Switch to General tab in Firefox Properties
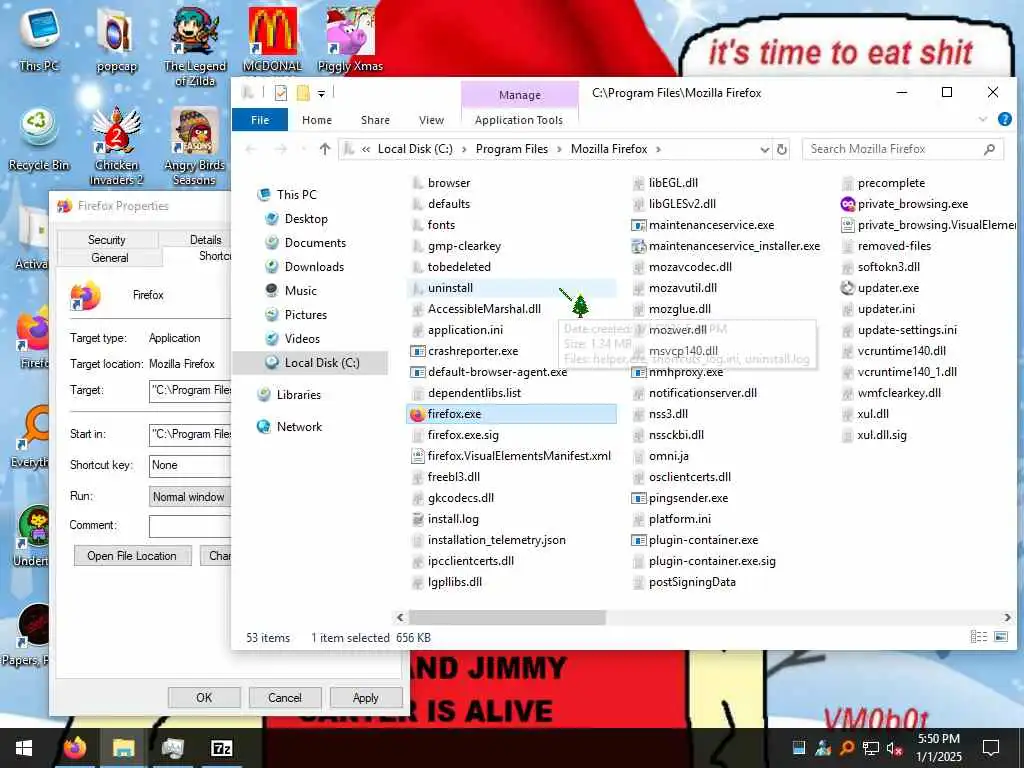1024x768 pixels. [110, 257]
